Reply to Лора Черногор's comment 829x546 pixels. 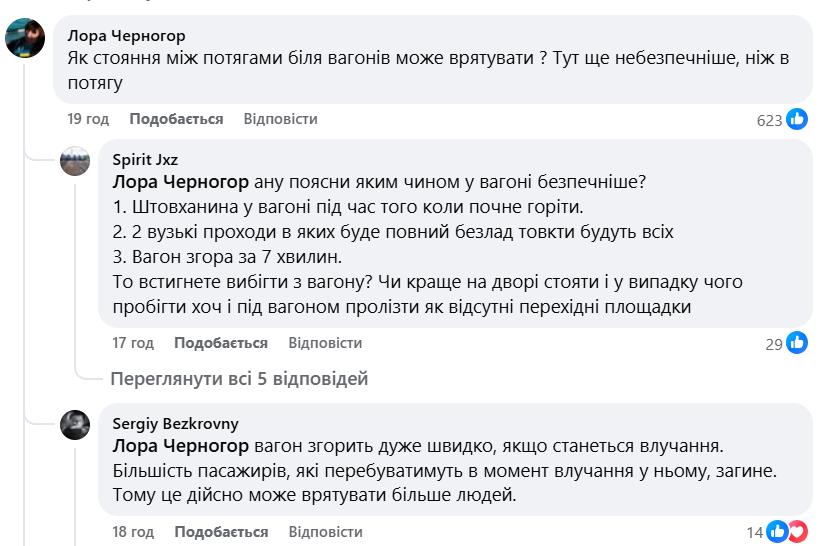coord(280,119)
